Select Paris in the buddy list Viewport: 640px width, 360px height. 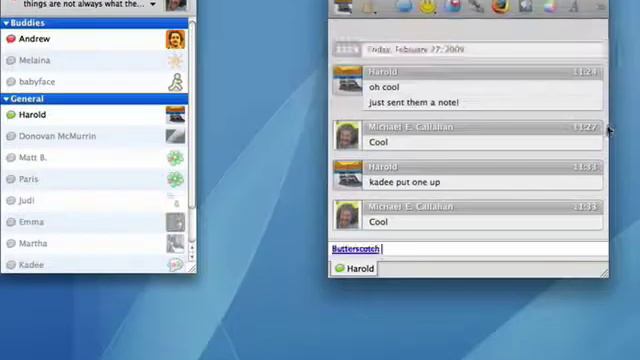point(94,179)
